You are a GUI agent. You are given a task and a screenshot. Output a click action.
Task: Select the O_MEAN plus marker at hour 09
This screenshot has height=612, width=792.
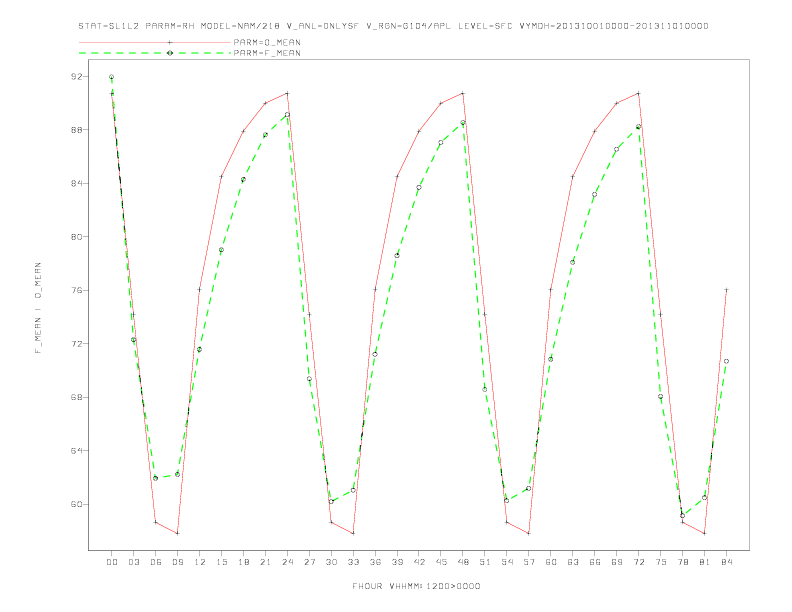pyautogui.click(x=177, y=533)
